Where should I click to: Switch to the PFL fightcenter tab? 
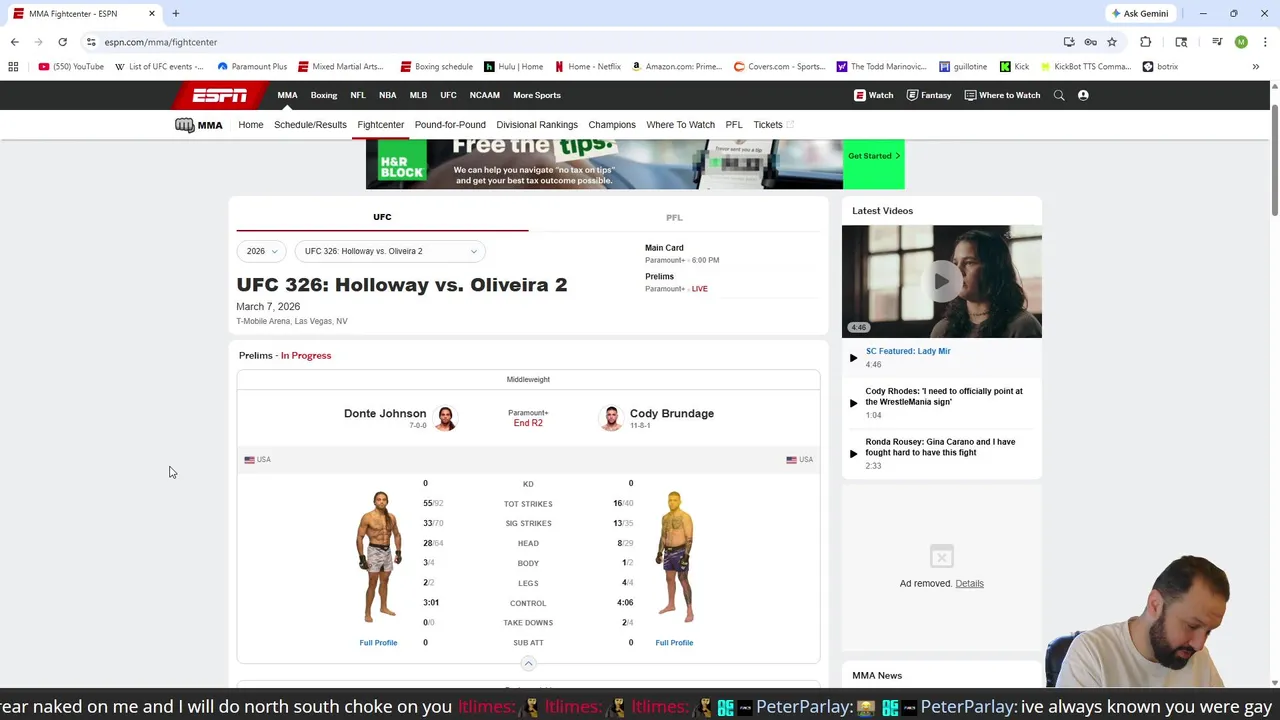tap(674, 217)
